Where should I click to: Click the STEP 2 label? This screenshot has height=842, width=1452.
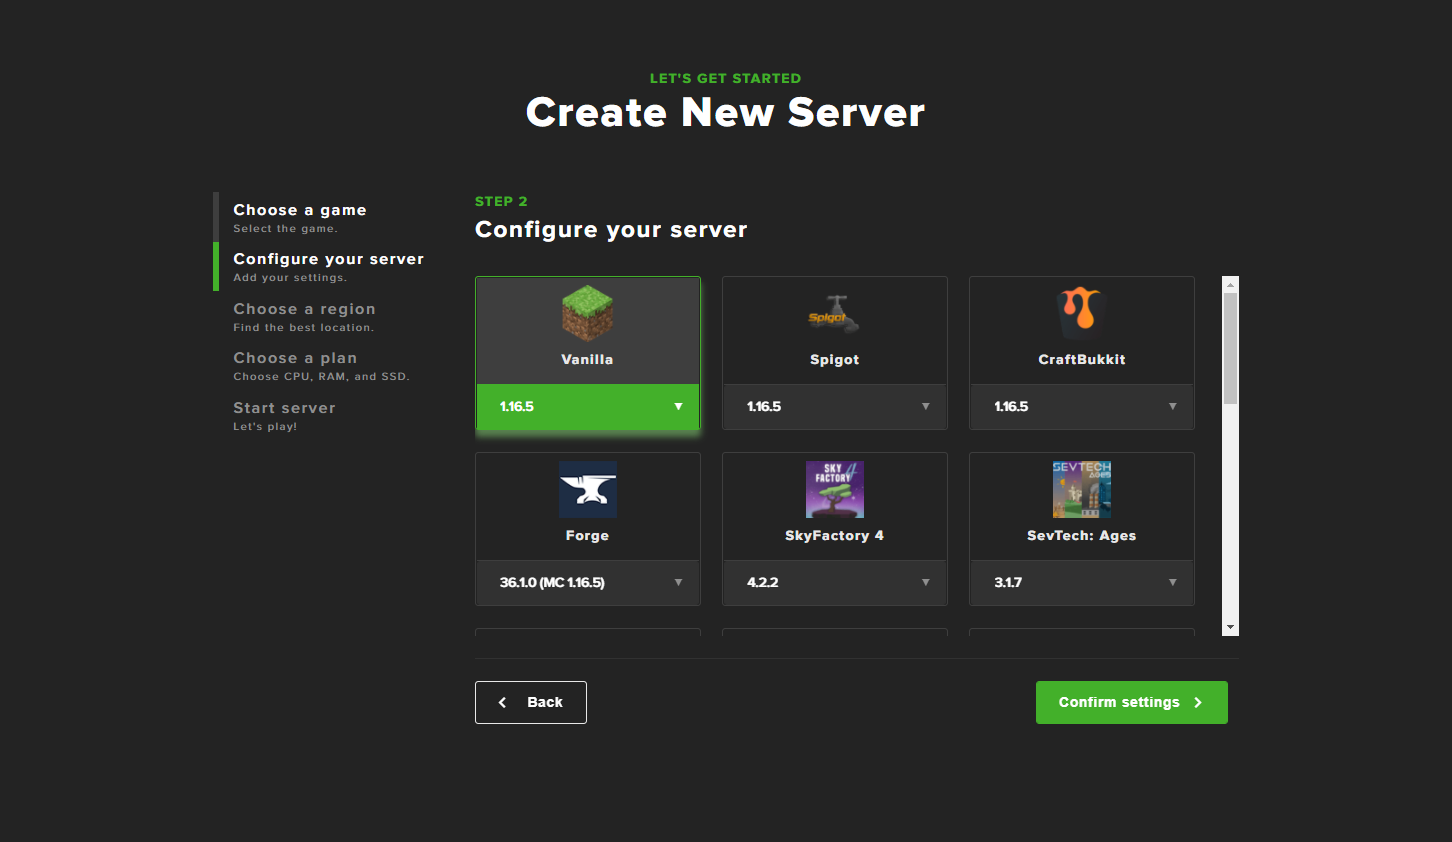501,201
